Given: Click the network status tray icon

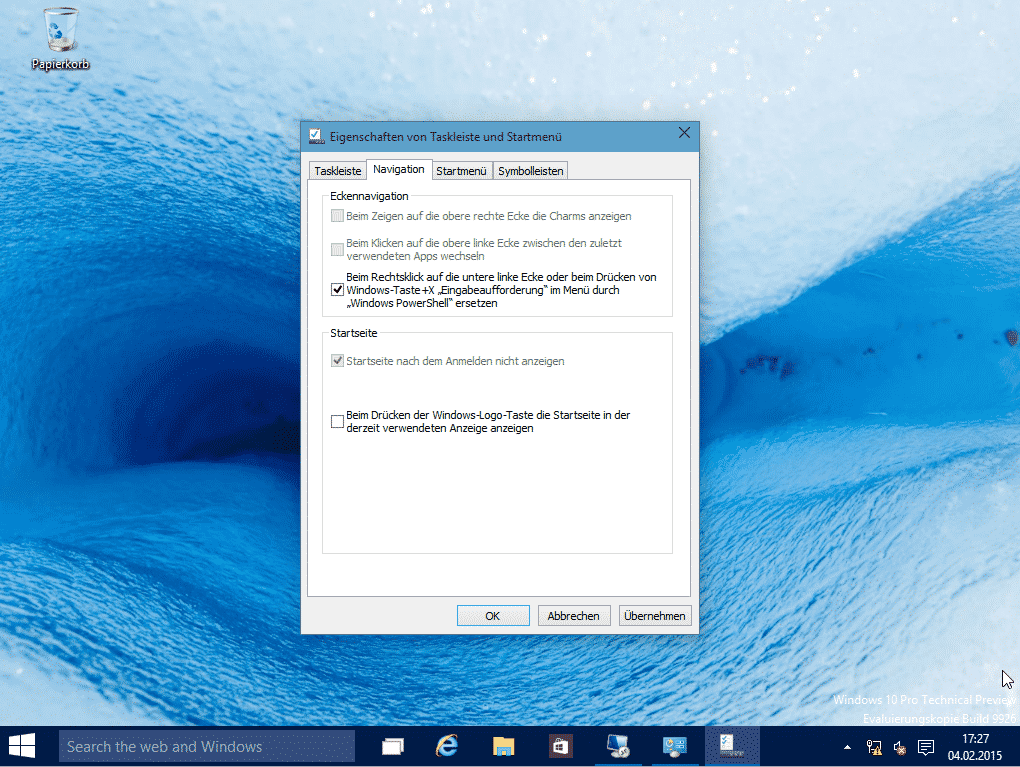Looking at the screenshot, I should (874, 747).
